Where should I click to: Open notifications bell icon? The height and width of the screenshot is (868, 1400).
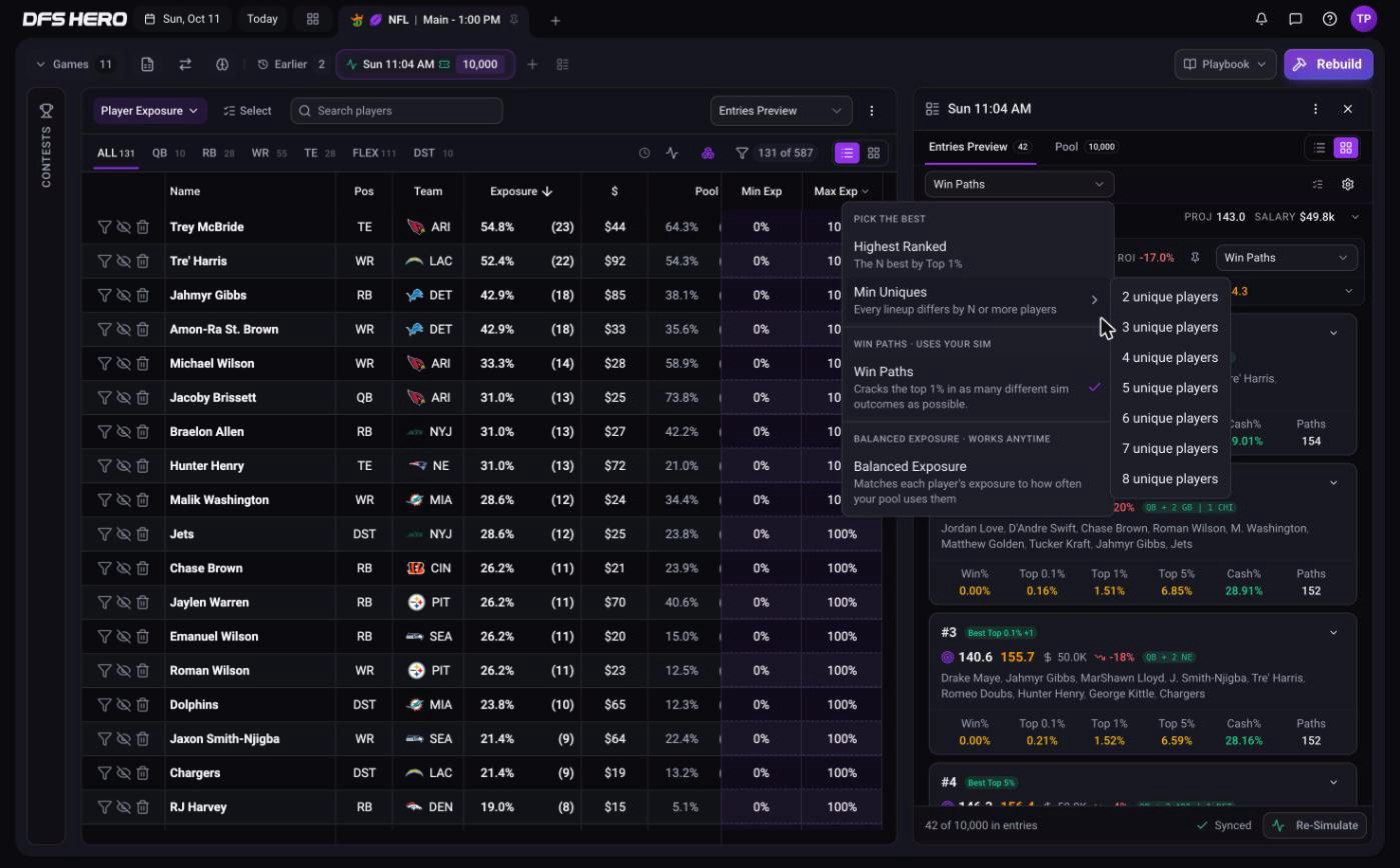pos(1262,19)
